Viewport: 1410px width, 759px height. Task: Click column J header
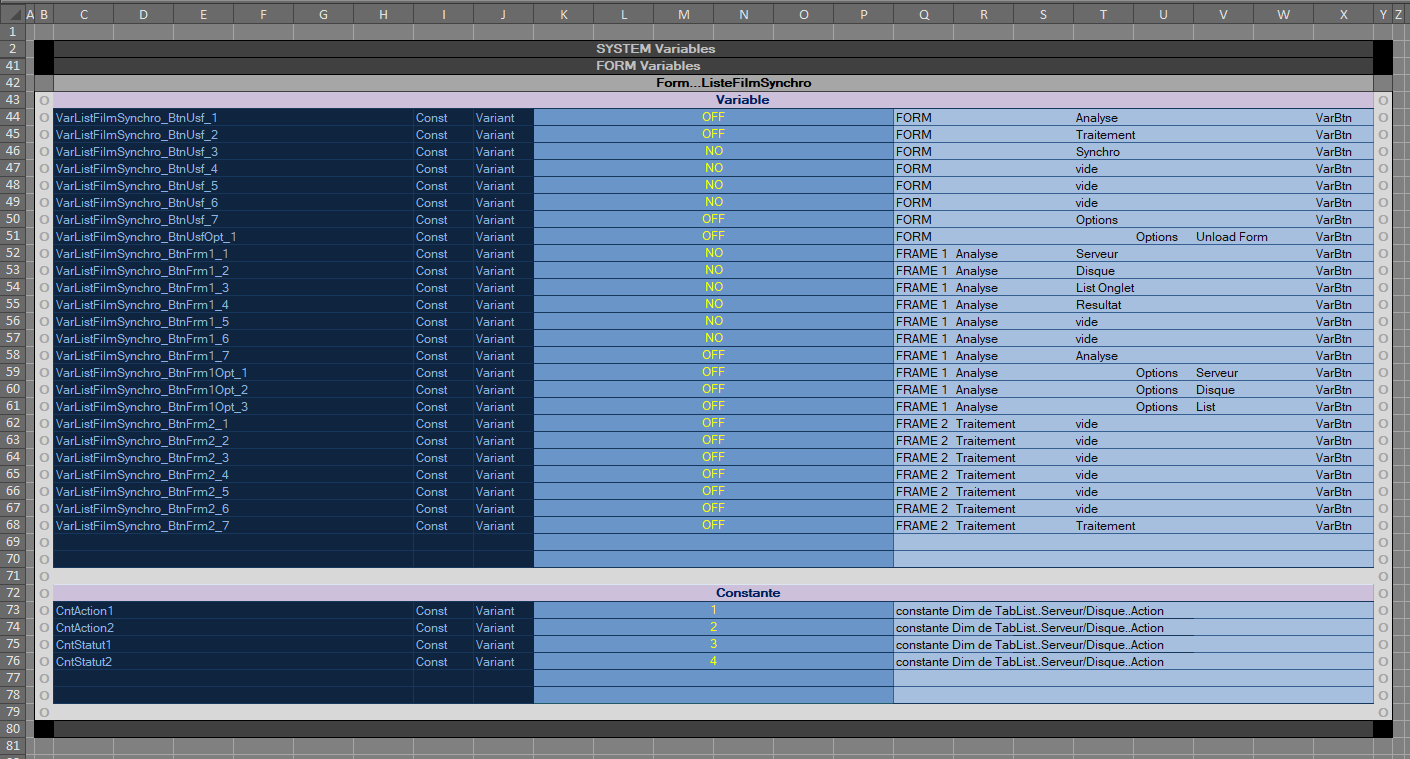[503, 14]
